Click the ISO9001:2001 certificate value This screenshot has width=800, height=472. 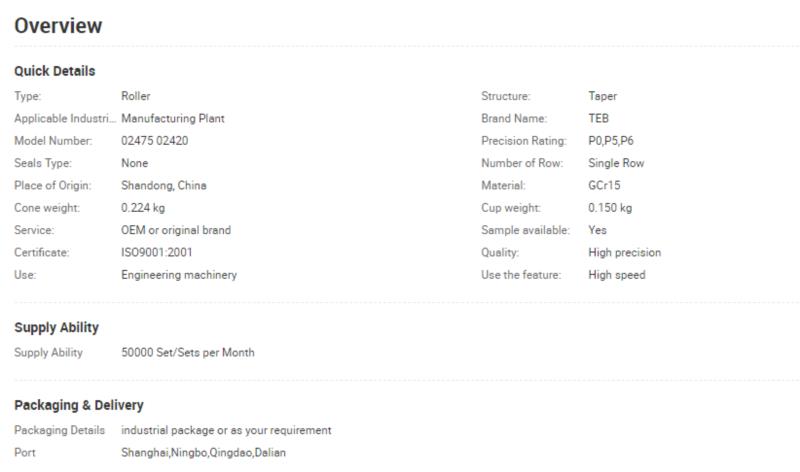click(x=157, y=253)
